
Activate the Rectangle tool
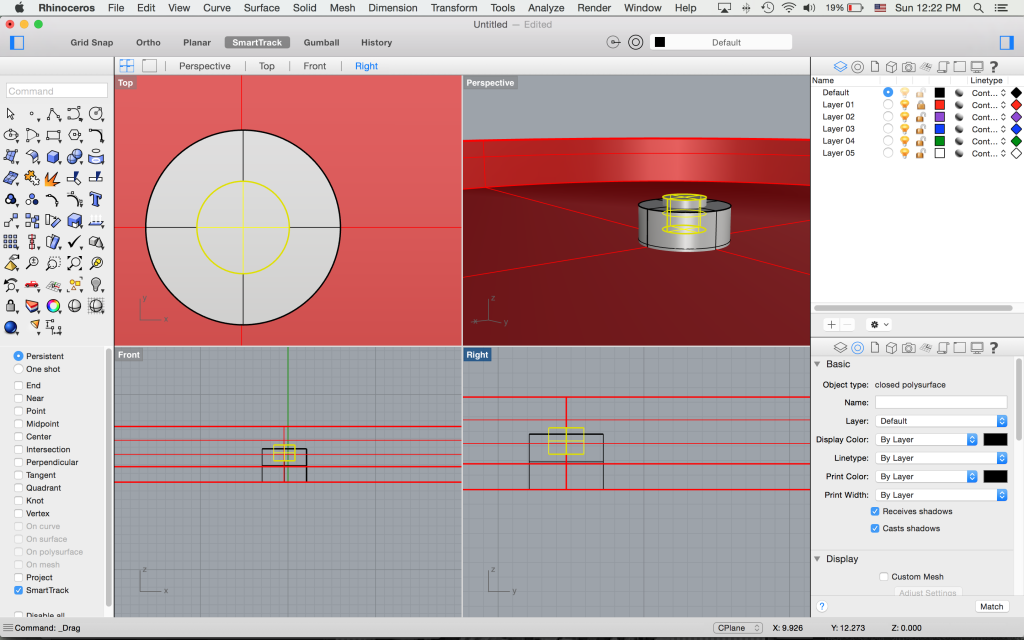[x=54, y=136]
